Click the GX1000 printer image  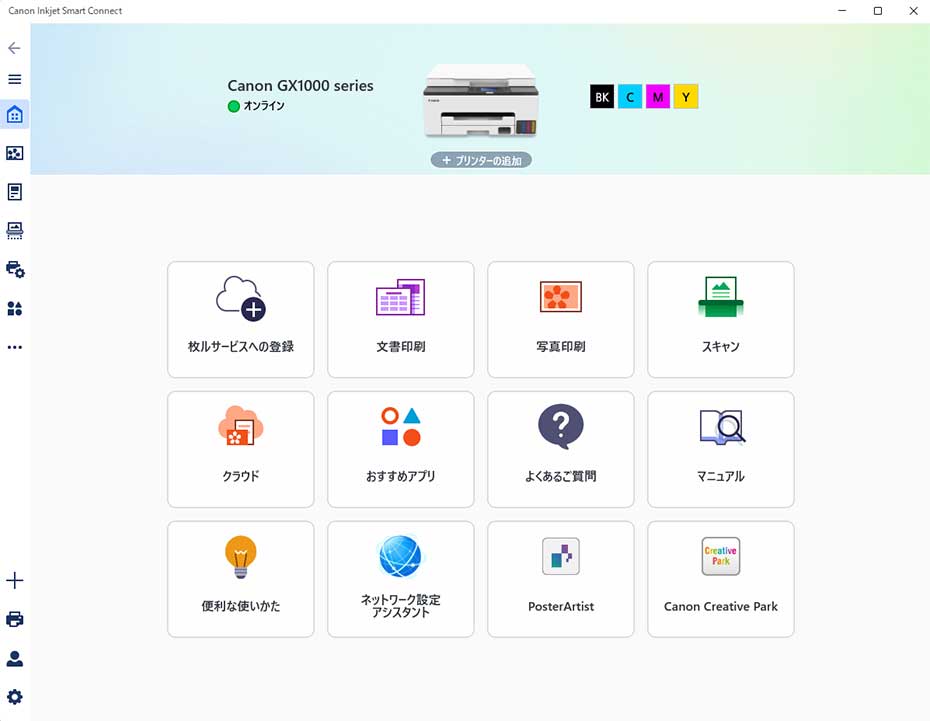coord(481,101)
